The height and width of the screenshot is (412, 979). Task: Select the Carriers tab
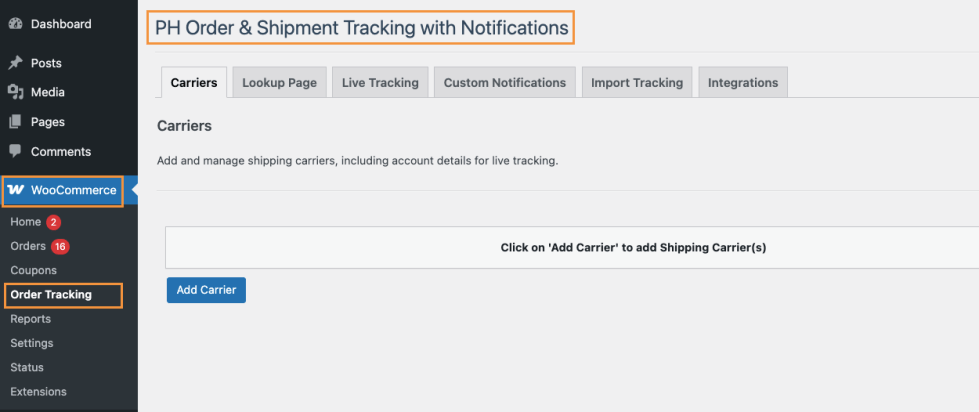click(194, 83)
